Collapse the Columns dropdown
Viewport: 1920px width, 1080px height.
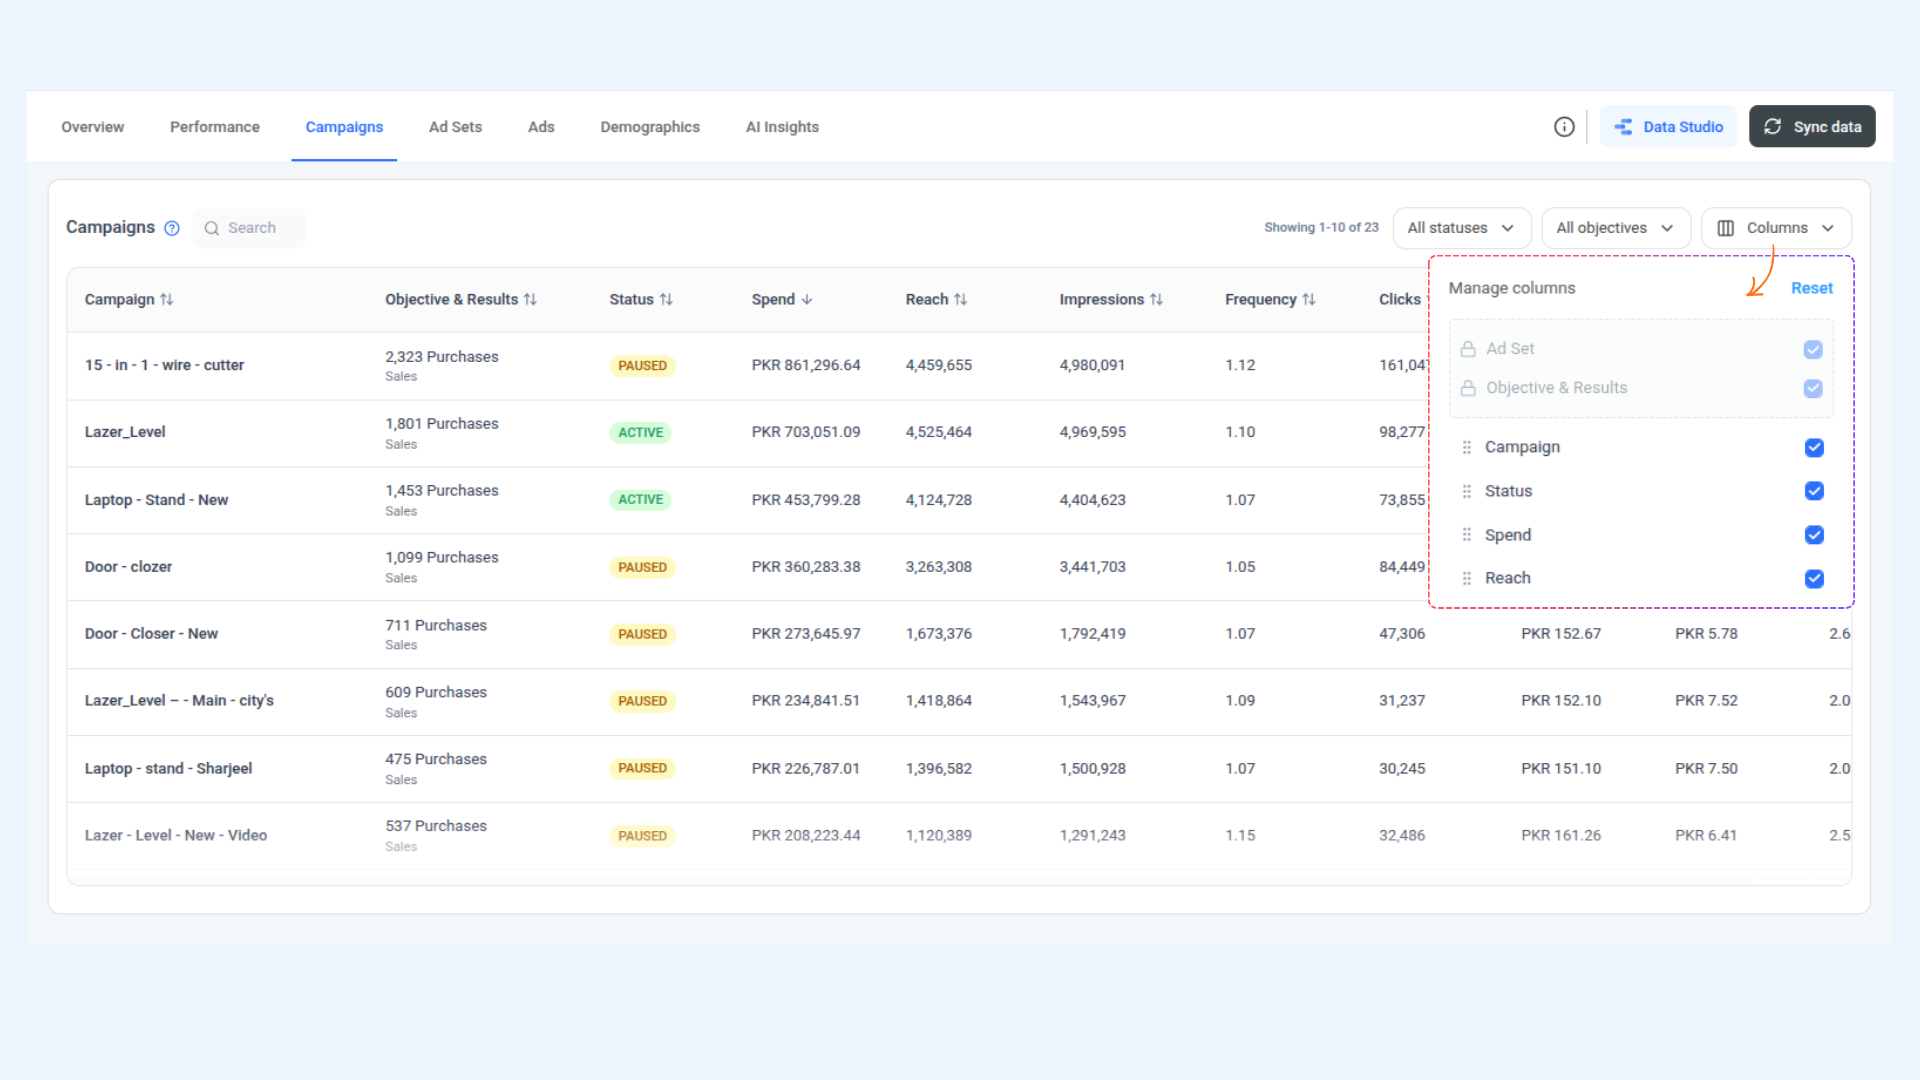coord(1776,228)
